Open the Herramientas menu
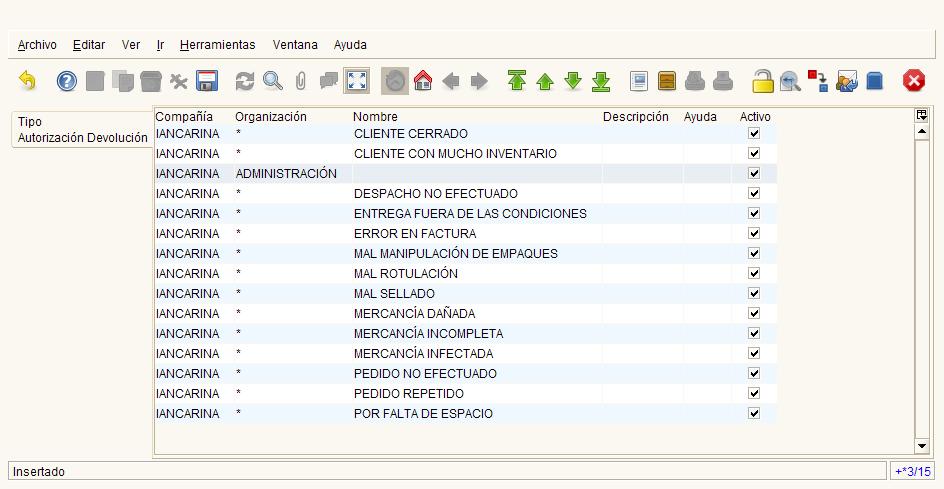 pos(217,45)
